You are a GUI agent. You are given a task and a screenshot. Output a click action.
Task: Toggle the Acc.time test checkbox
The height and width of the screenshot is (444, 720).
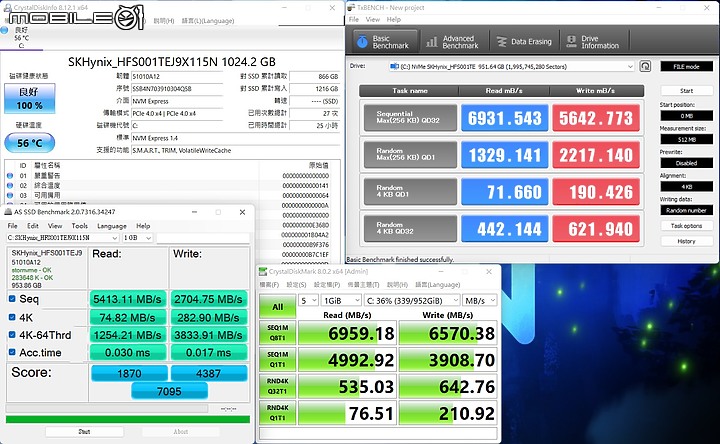click(12, 352)
